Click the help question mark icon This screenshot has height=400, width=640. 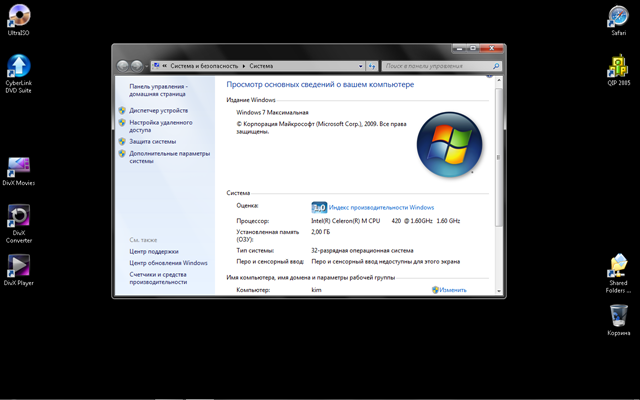[x=489, y=76]
